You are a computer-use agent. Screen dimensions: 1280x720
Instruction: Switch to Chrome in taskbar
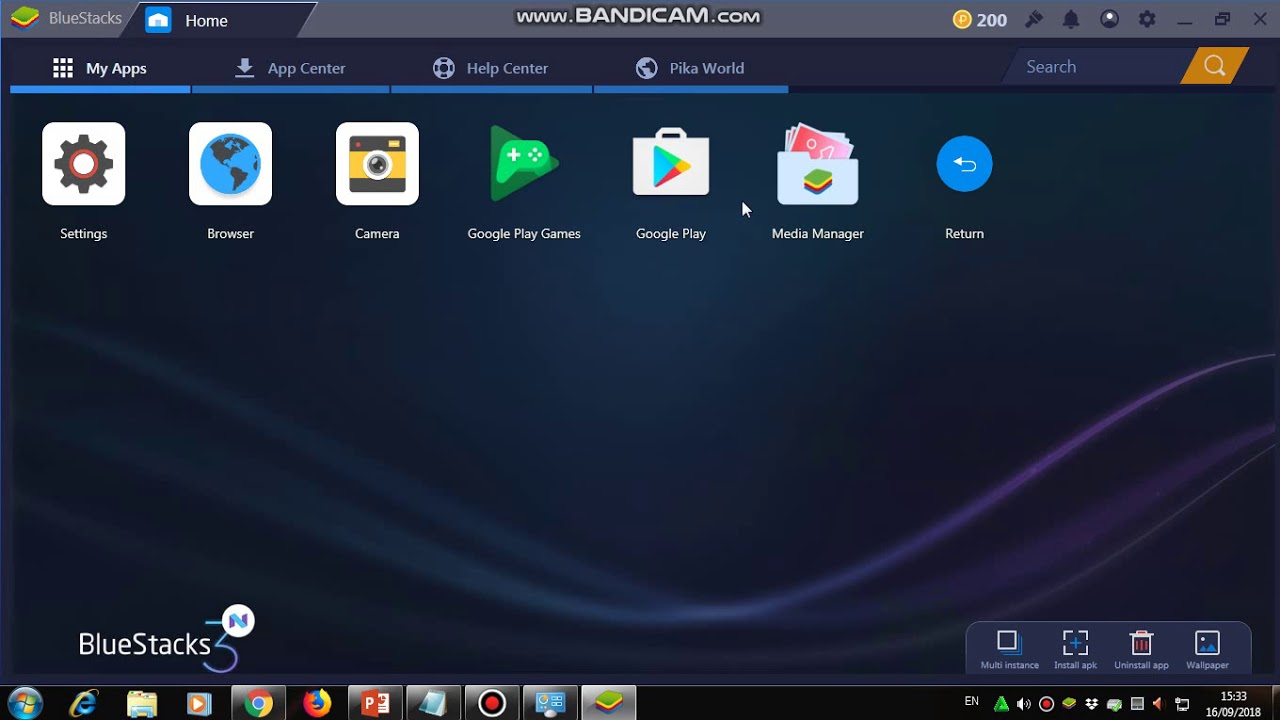pyautogui.click(x=259, y=704)
